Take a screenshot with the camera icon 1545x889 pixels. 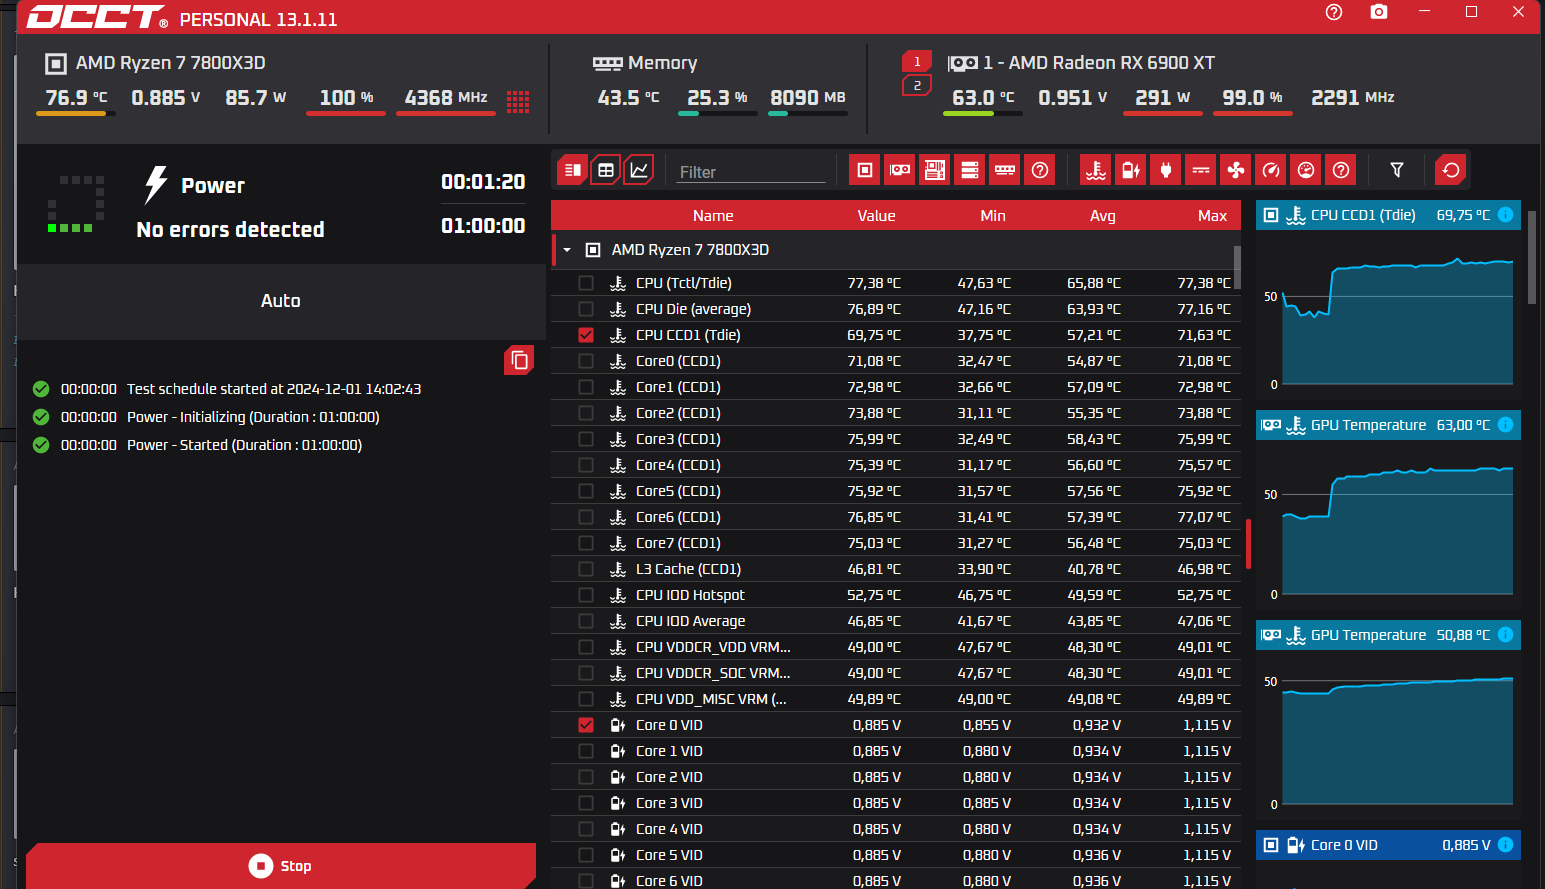point(1379,12)
